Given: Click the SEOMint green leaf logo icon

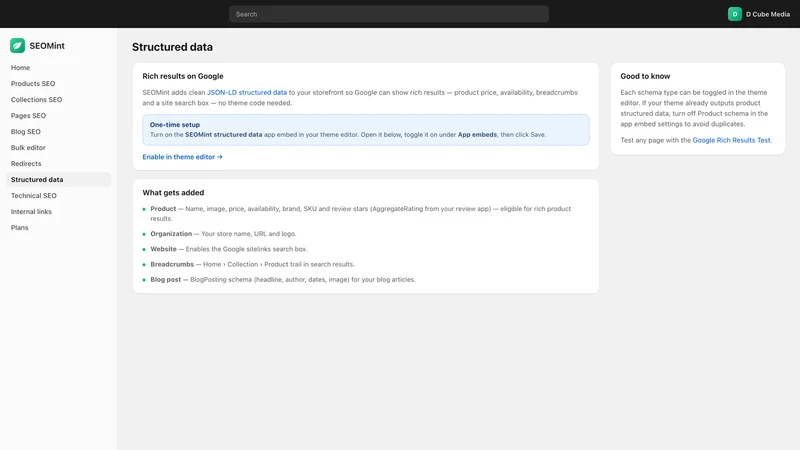Looking at the screenshot, I should (x=17, y=45).
